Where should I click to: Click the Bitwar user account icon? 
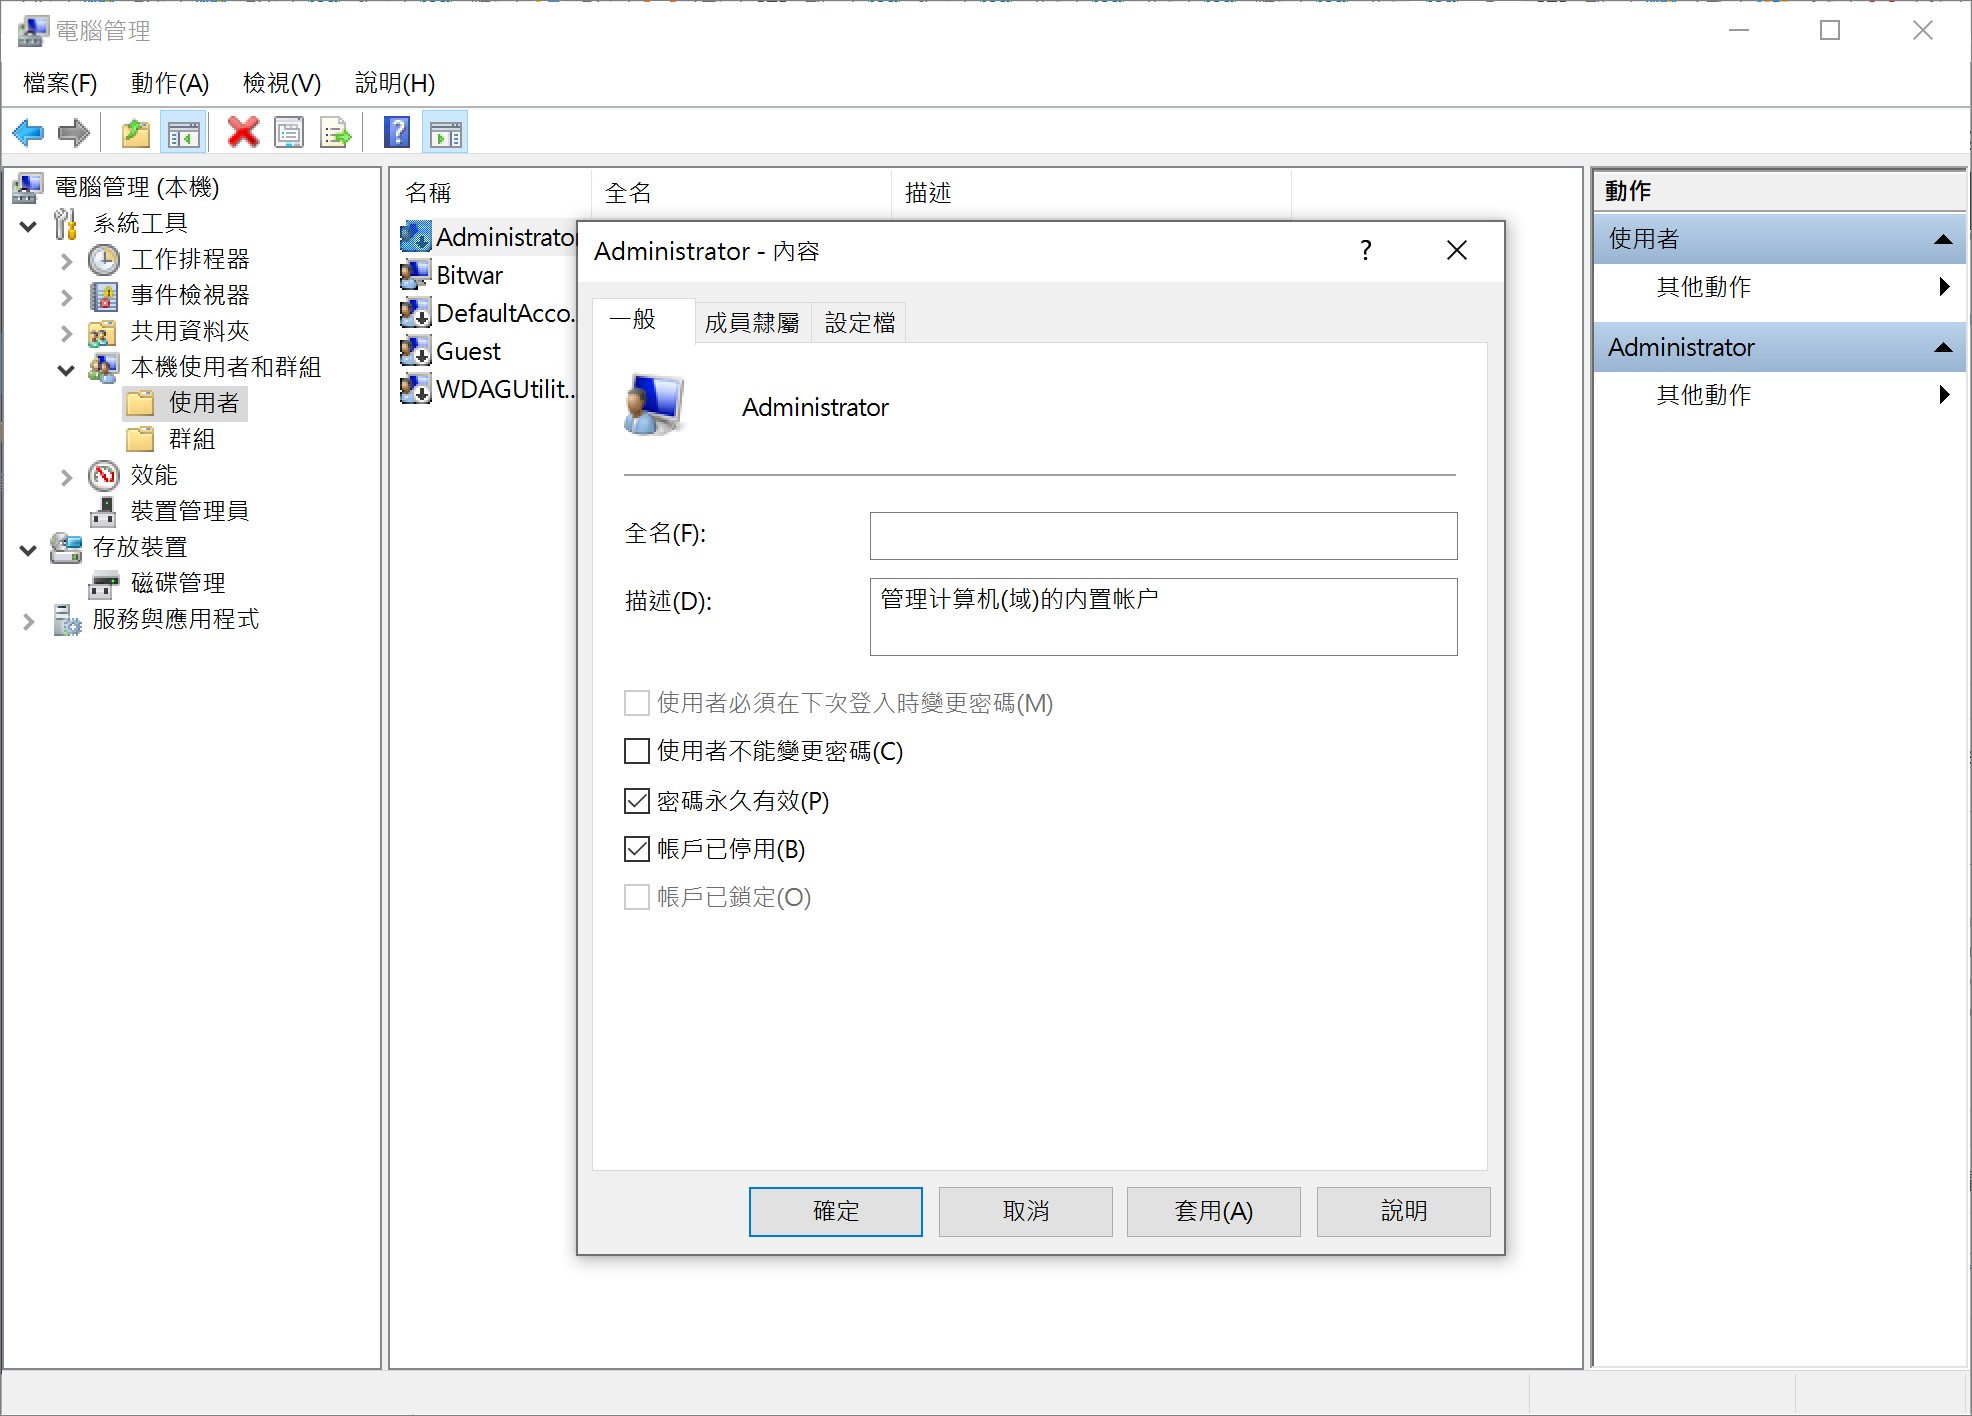click(x=415, y=275)
